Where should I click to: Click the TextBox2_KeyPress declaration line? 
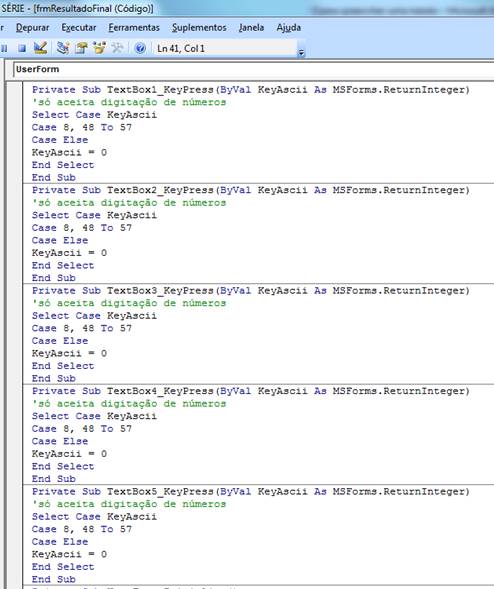(x=251, y=190)
